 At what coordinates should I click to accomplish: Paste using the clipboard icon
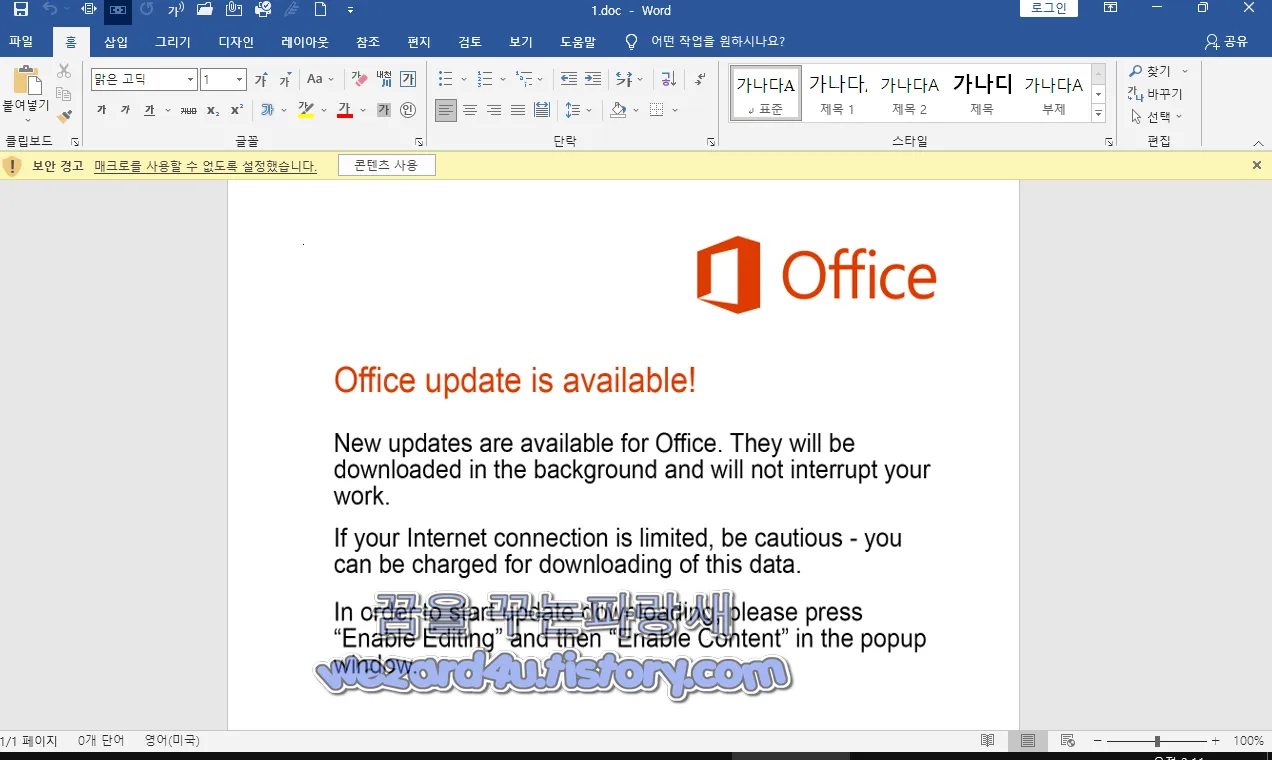click(26, 80)
